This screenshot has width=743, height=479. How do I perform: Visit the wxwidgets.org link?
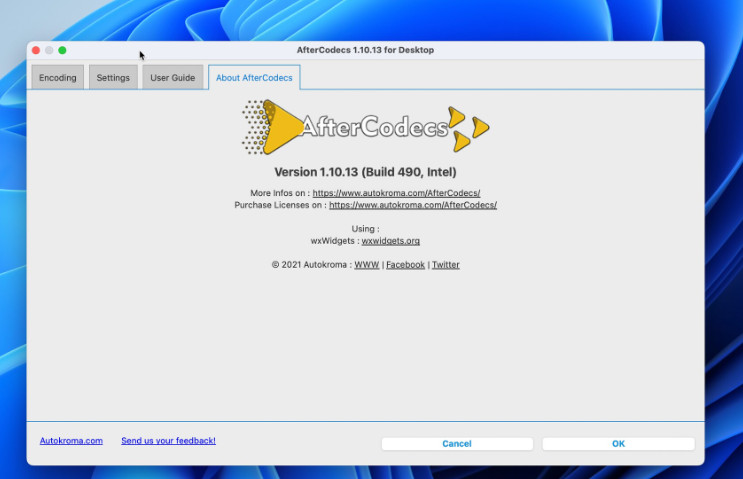coord(390,241)
